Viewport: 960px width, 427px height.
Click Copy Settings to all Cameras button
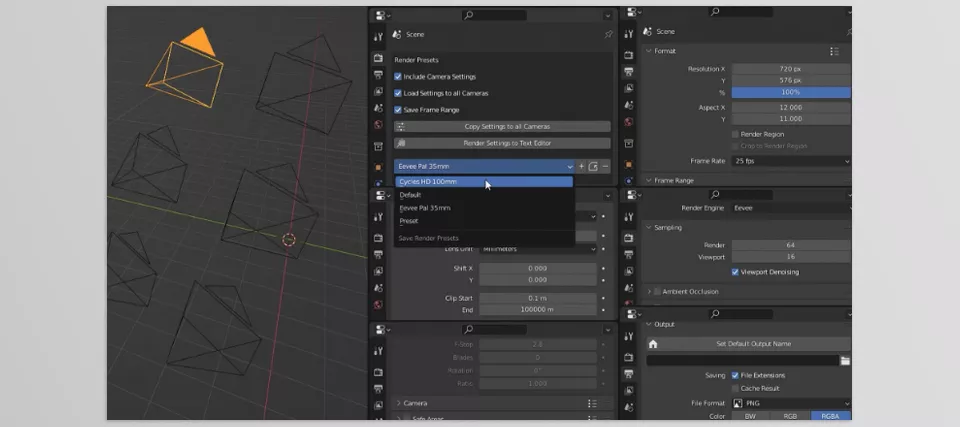pyautogui.click(x=502, y=127)
